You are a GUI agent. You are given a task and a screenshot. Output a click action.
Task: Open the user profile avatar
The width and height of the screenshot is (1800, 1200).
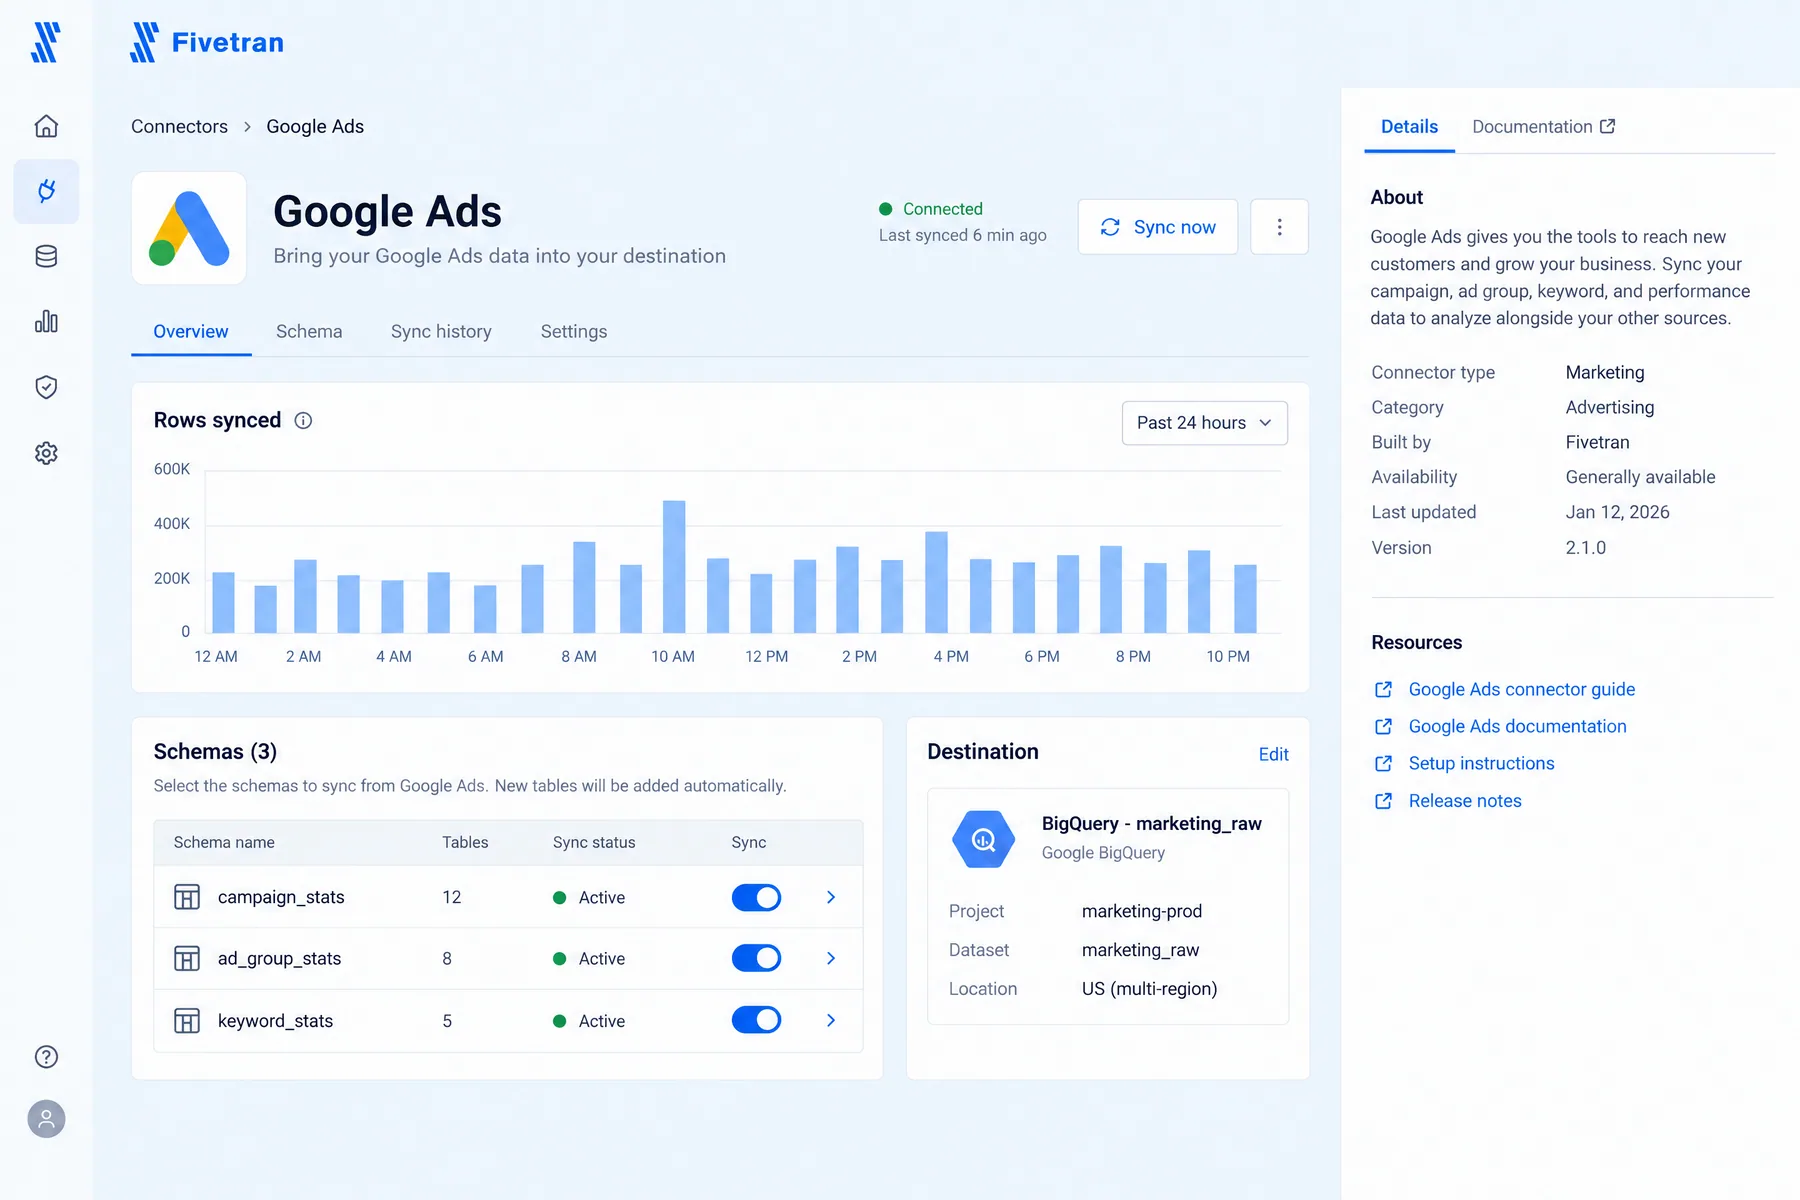click(x=46, y=1119)
